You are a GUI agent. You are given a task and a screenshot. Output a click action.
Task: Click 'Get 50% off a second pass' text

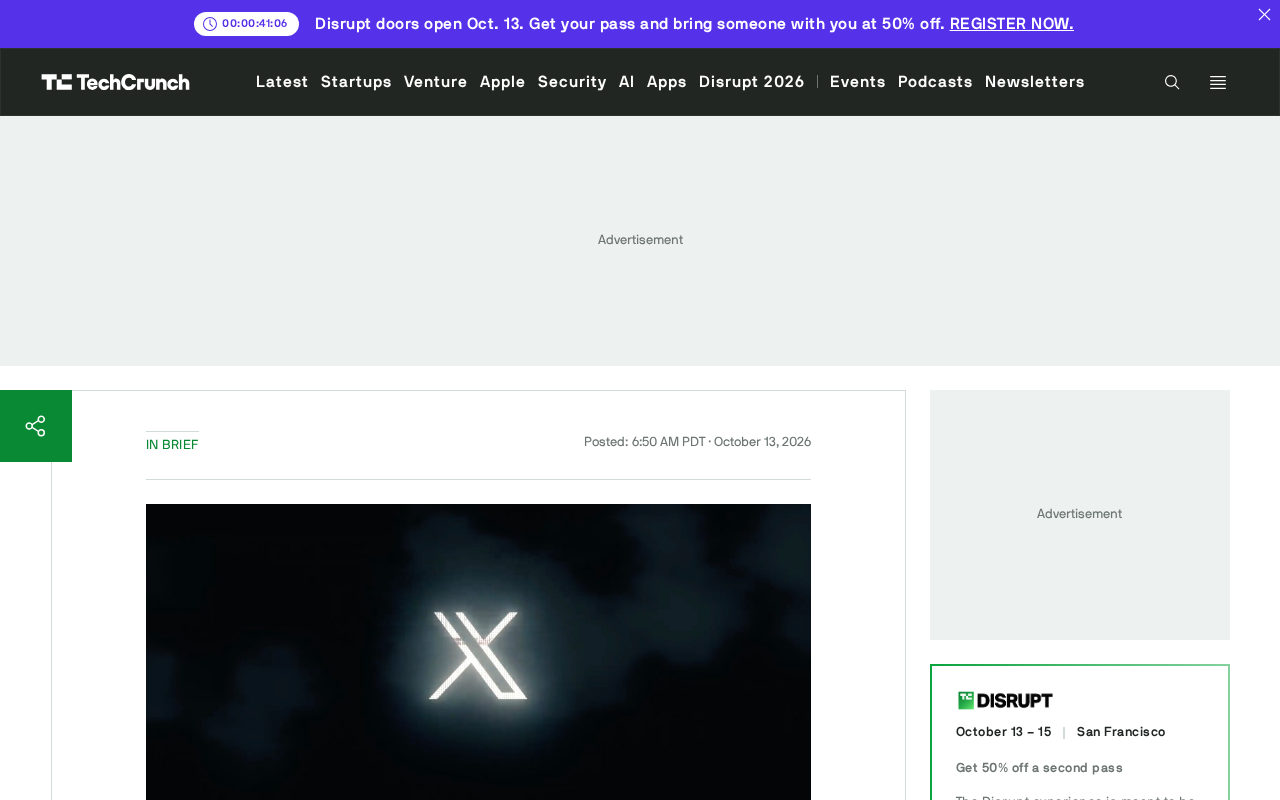point(1039,768)
